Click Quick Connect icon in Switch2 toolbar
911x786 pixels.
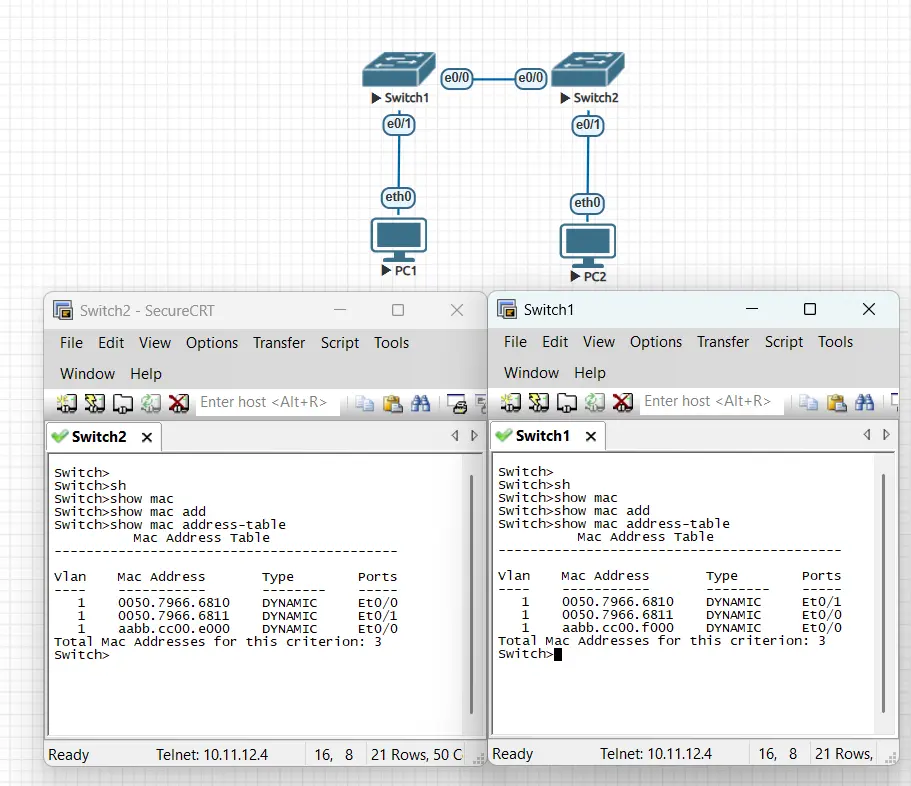pyautogui.click(x=94, y=403)
